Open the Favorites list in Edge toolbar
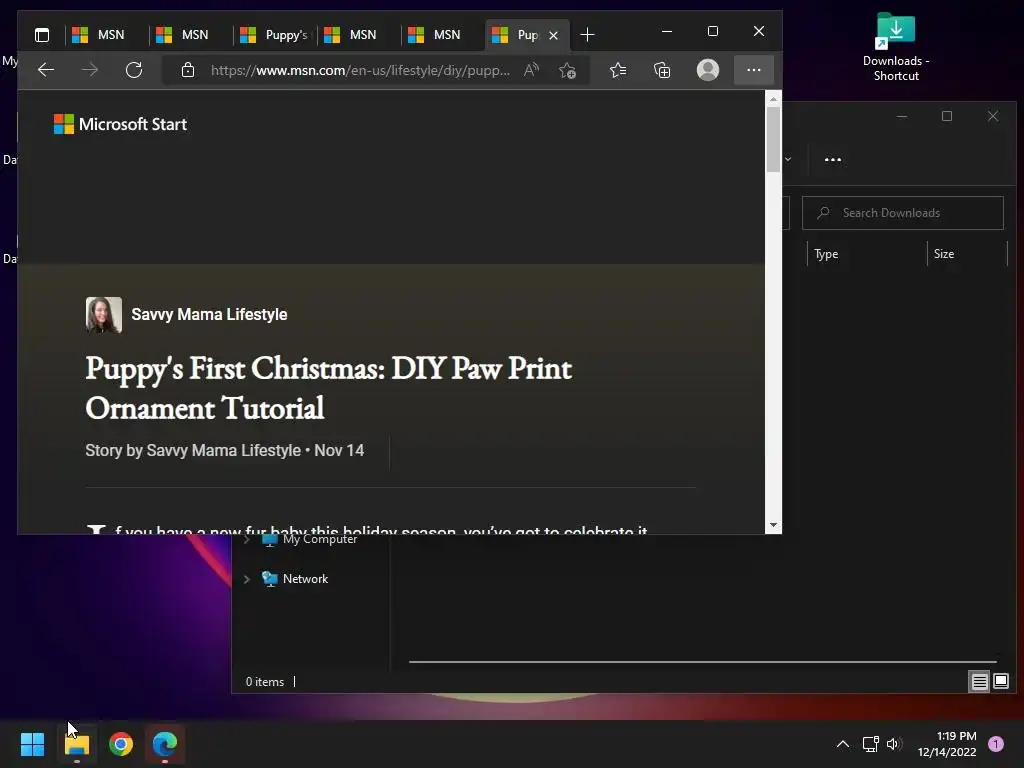The width and height of the screenshot is (1024, 768). tap(618, 70)
